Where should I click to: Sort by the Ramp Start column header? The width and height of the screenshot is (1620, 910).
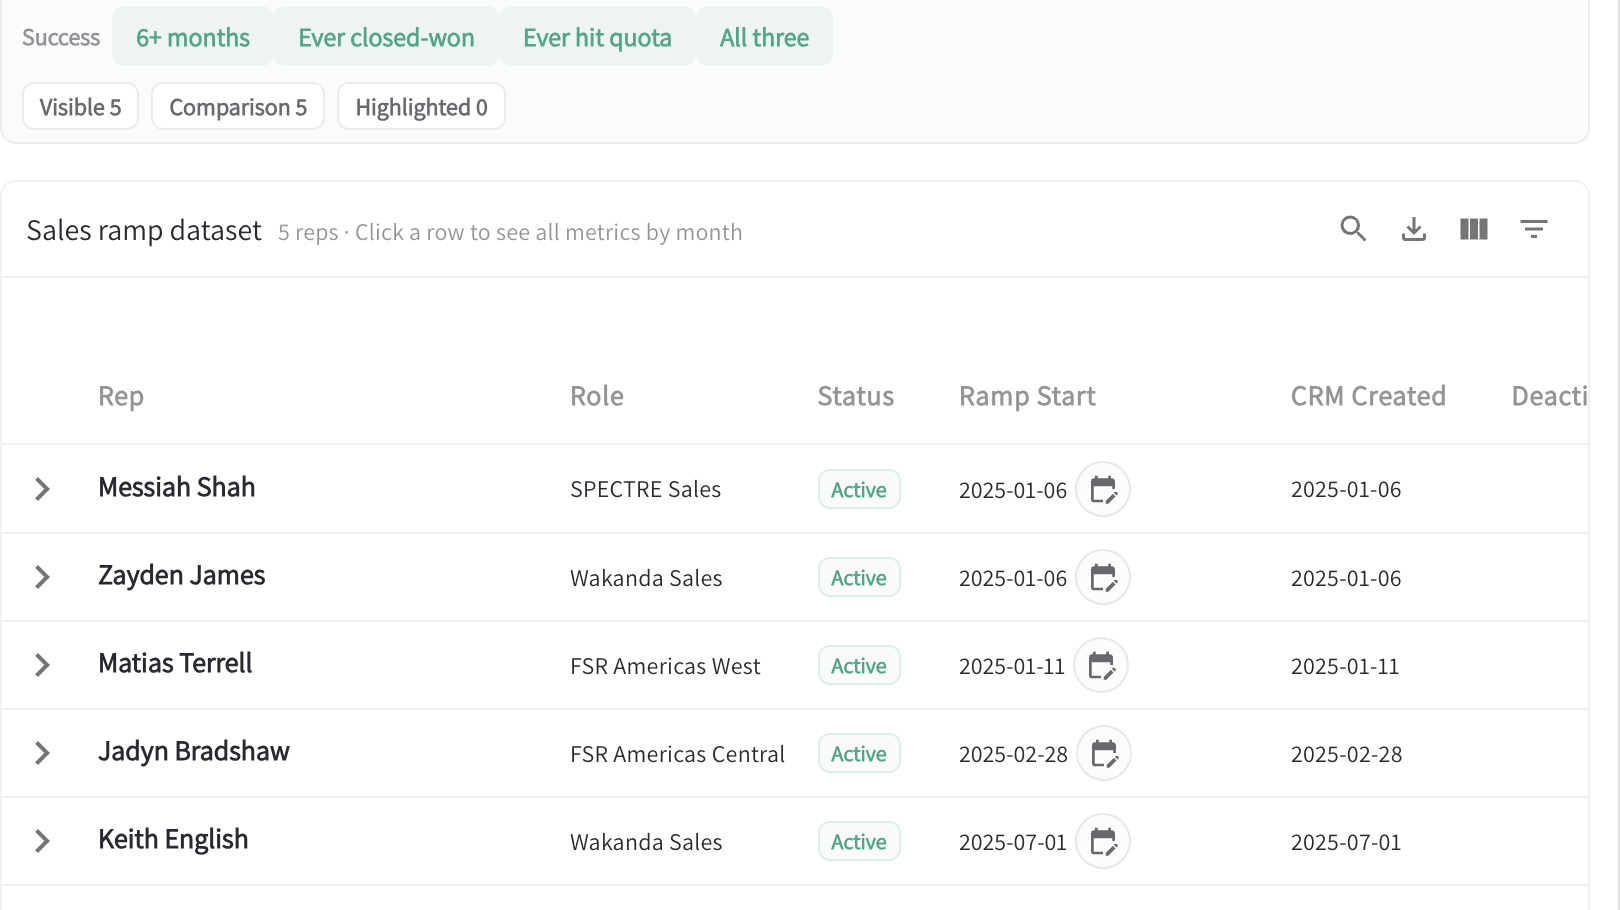click(x=1027, y=396)
